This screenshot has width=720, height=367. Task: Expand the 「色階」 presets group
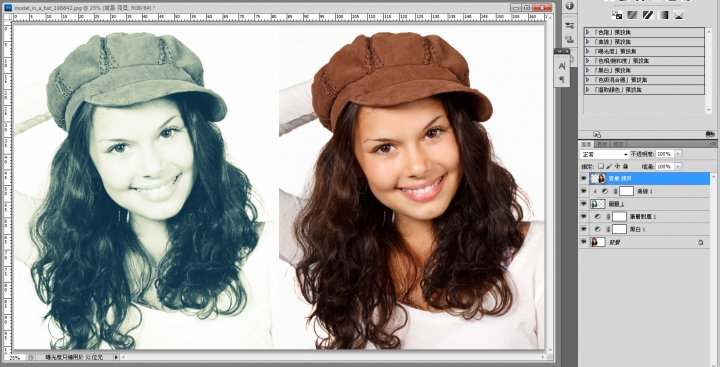pos(588,32)
